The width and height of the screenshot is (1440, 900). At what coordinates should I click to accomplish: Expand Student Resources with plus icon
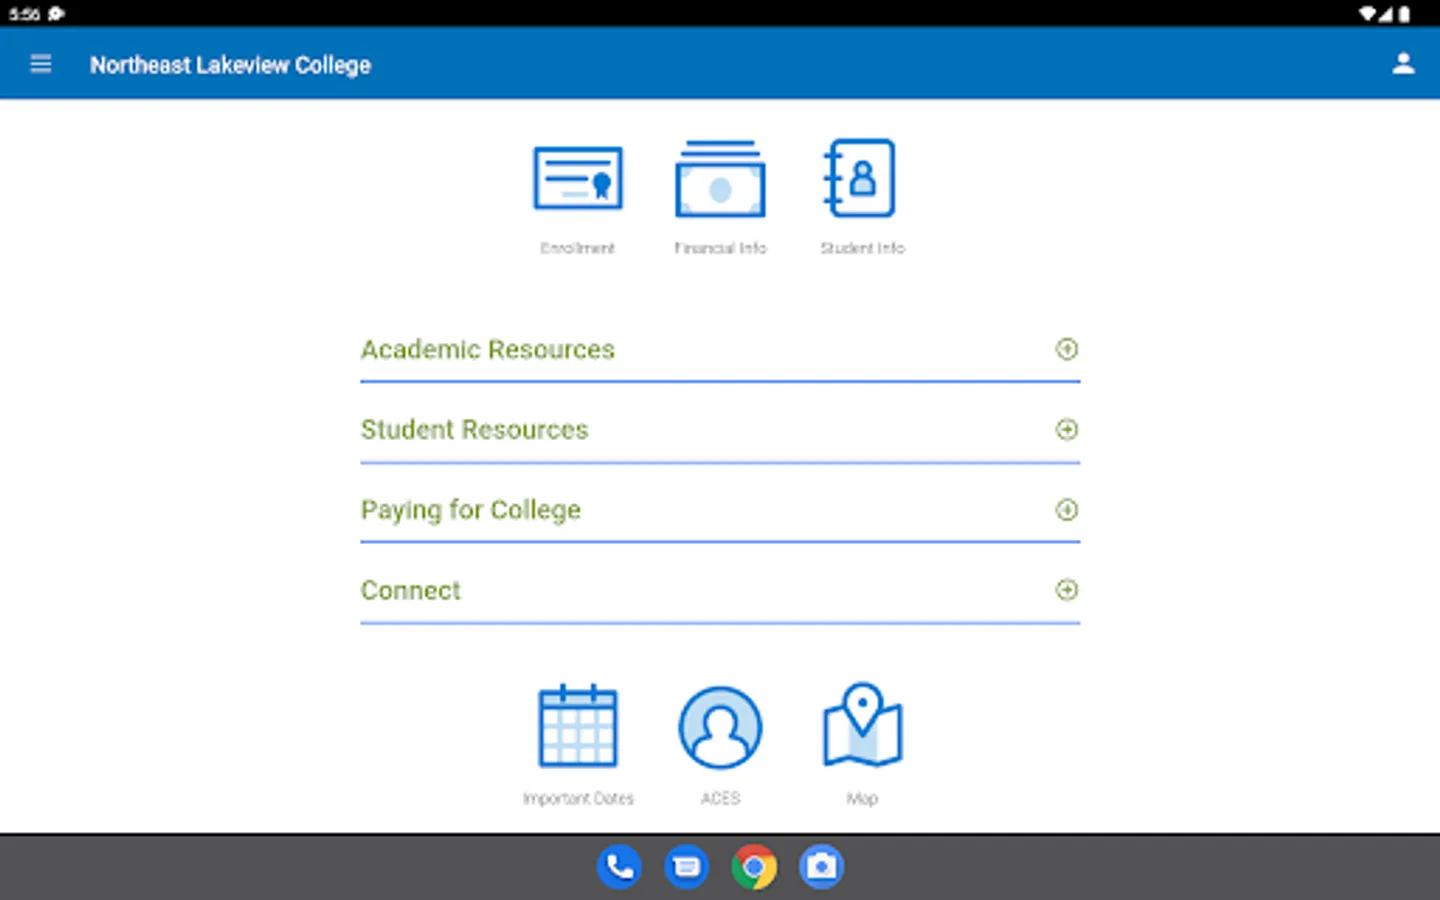point(1067,429)
